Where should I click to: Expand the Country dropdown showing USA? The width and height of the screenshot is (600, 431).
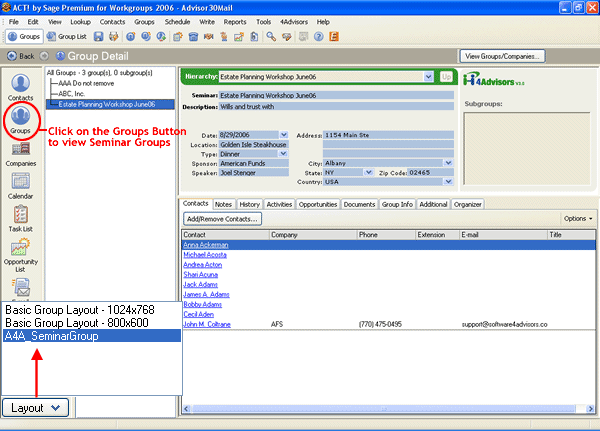448,182
